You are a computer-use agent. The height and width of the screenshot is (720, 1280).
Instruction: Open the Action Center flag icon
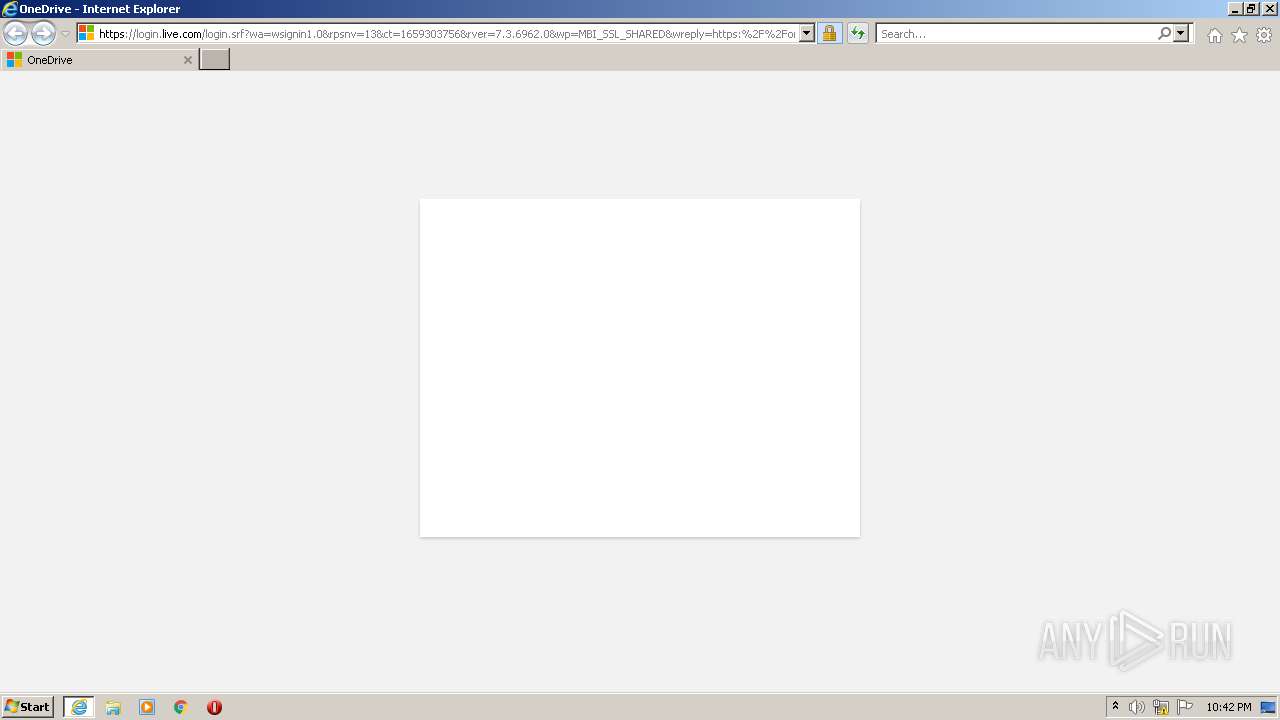(x=1185, y=707)
